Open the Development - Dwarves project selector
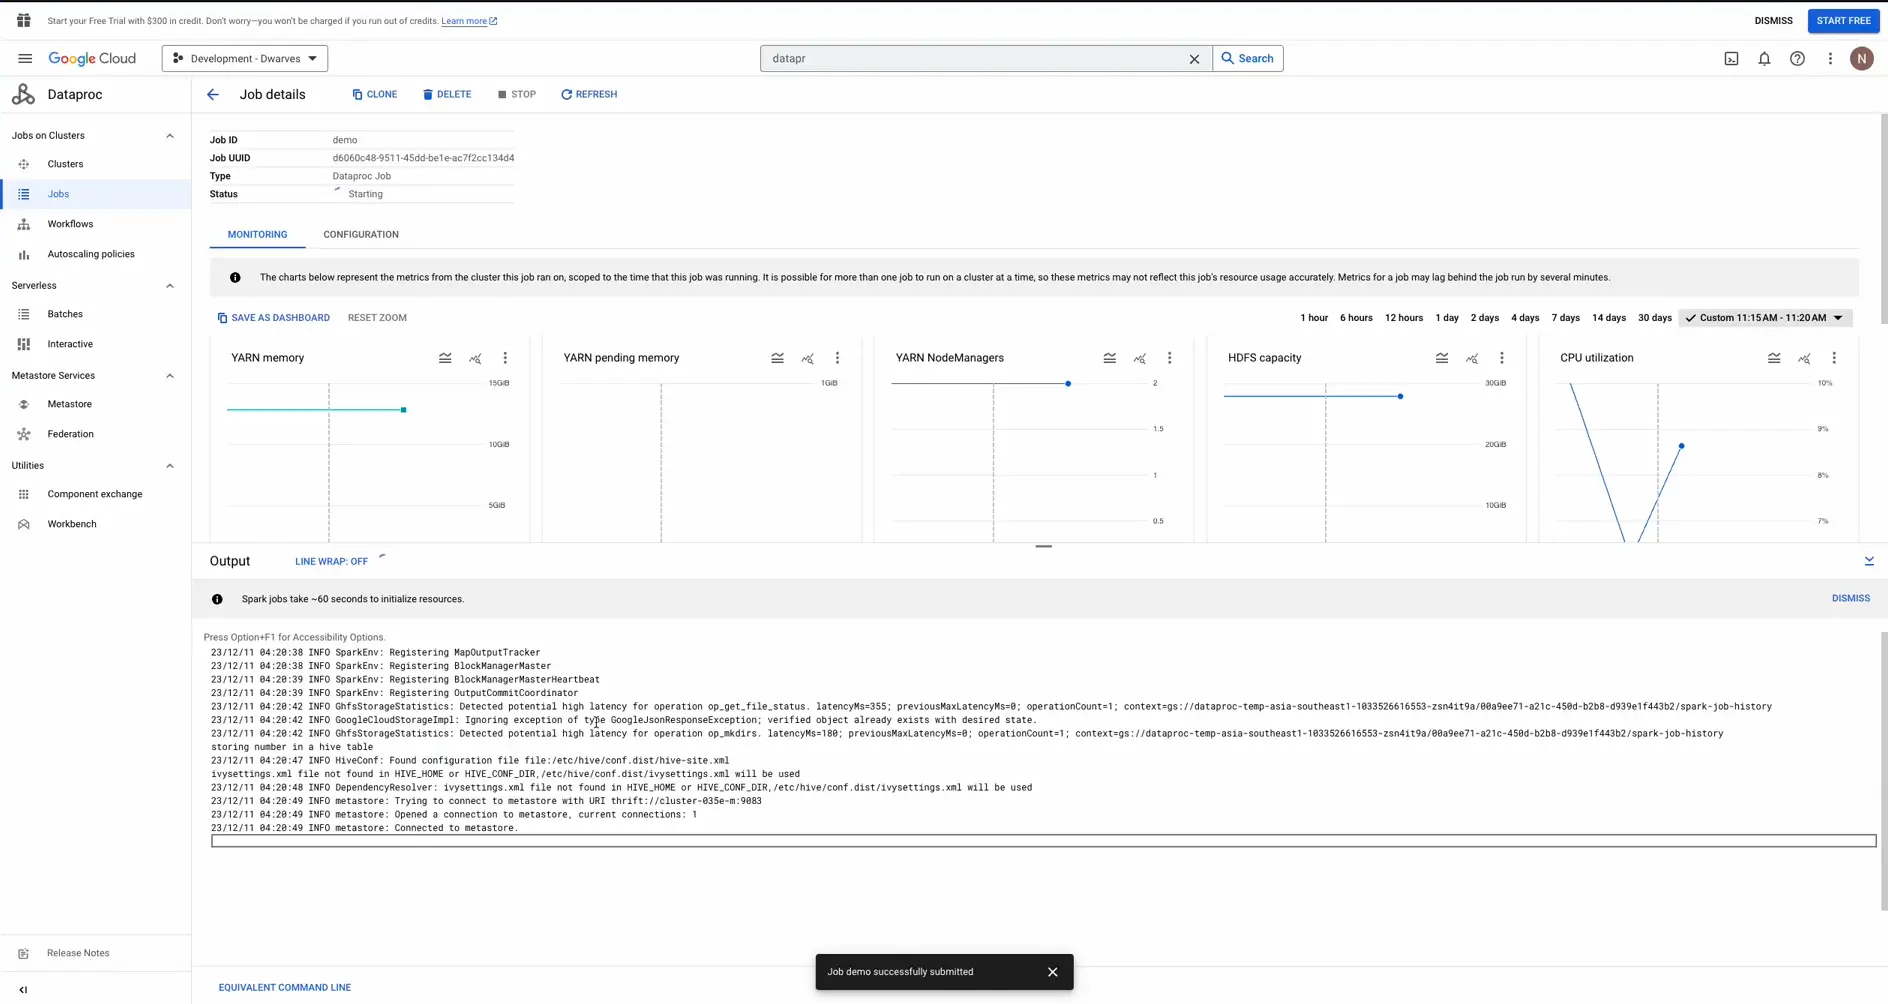The height and width of the screenshot is (1004, 1888). pos(245,59)
